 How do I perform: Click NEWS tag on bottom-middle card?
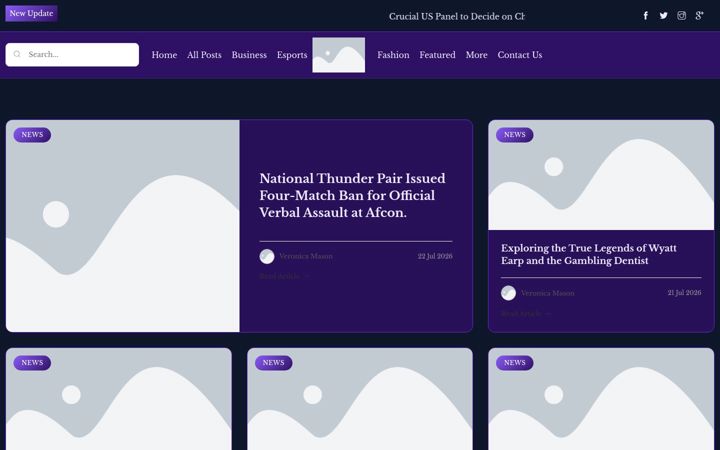pyautogui.click(x=274, y=363)
